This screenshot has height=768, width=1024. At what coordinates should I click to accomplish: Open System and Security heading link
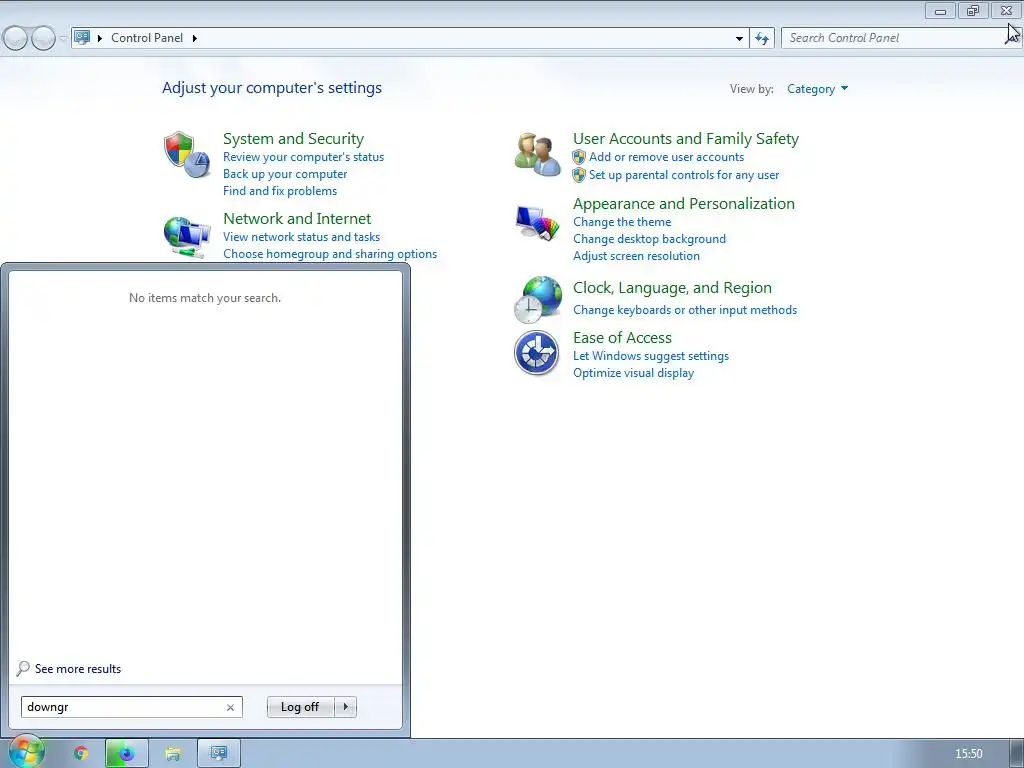[x=293, y=138]
